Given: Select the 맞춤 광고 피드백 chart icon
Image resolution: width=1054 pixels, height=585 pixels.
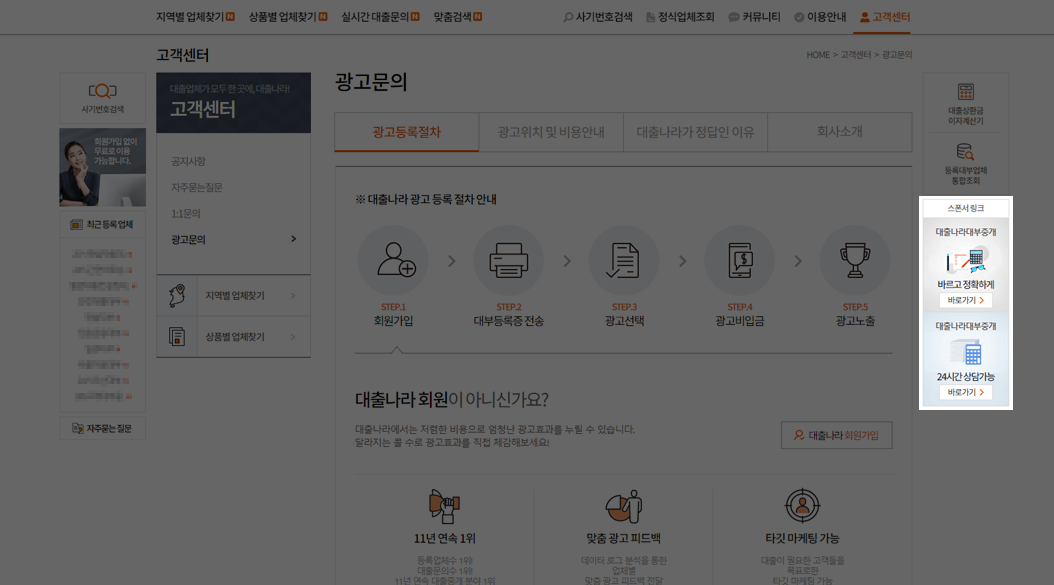Looking at the screenshot, I should tap(623, 507).
